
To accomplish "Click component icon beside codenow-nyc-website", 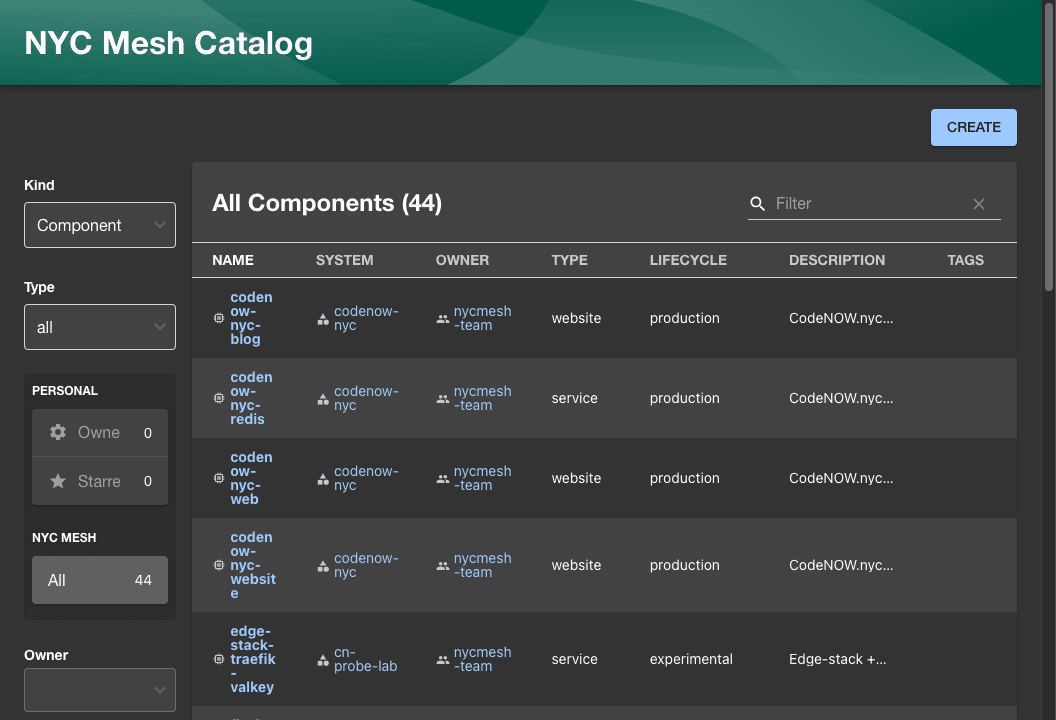I will point(219,565).
